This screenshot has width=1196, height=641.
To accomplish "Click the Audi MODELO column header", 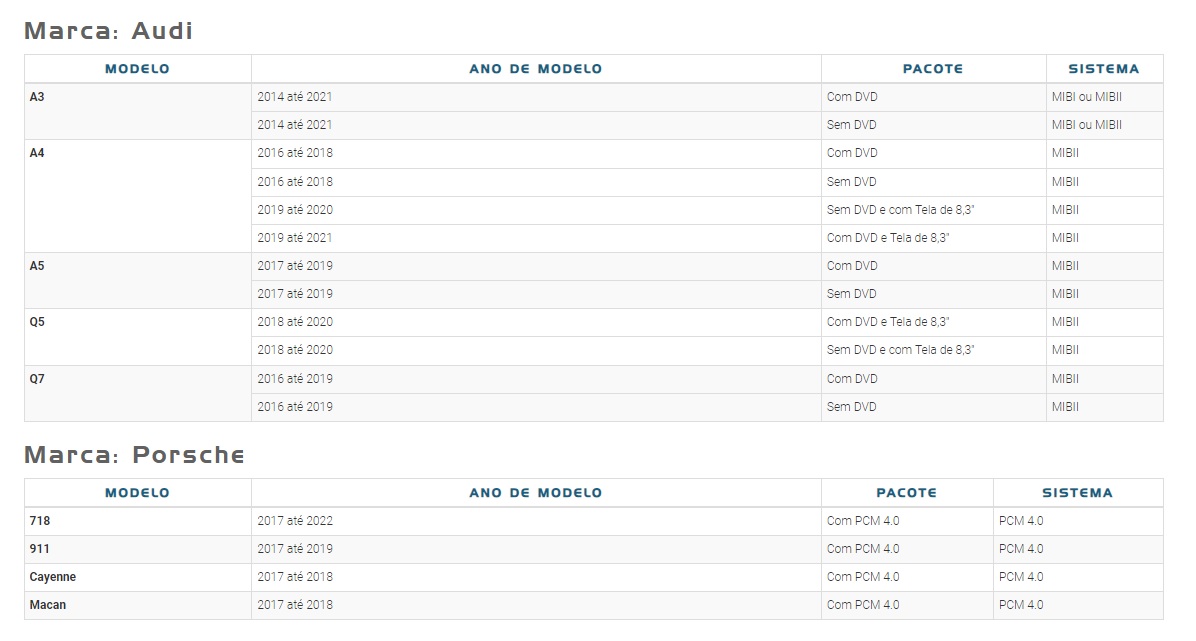I will (x=137, y=69).
